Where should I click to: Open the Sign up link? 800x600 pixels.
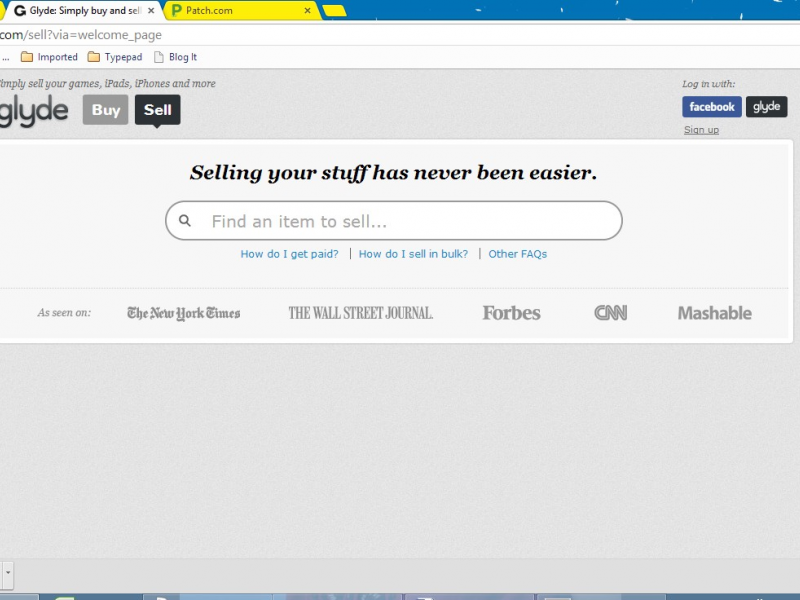point(701,130)
